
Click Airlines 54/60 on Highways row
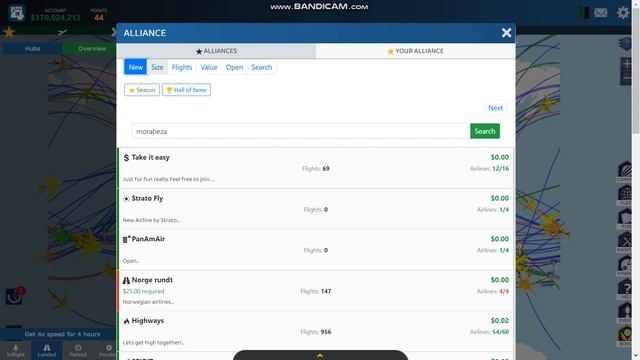[x=489, y=332]
